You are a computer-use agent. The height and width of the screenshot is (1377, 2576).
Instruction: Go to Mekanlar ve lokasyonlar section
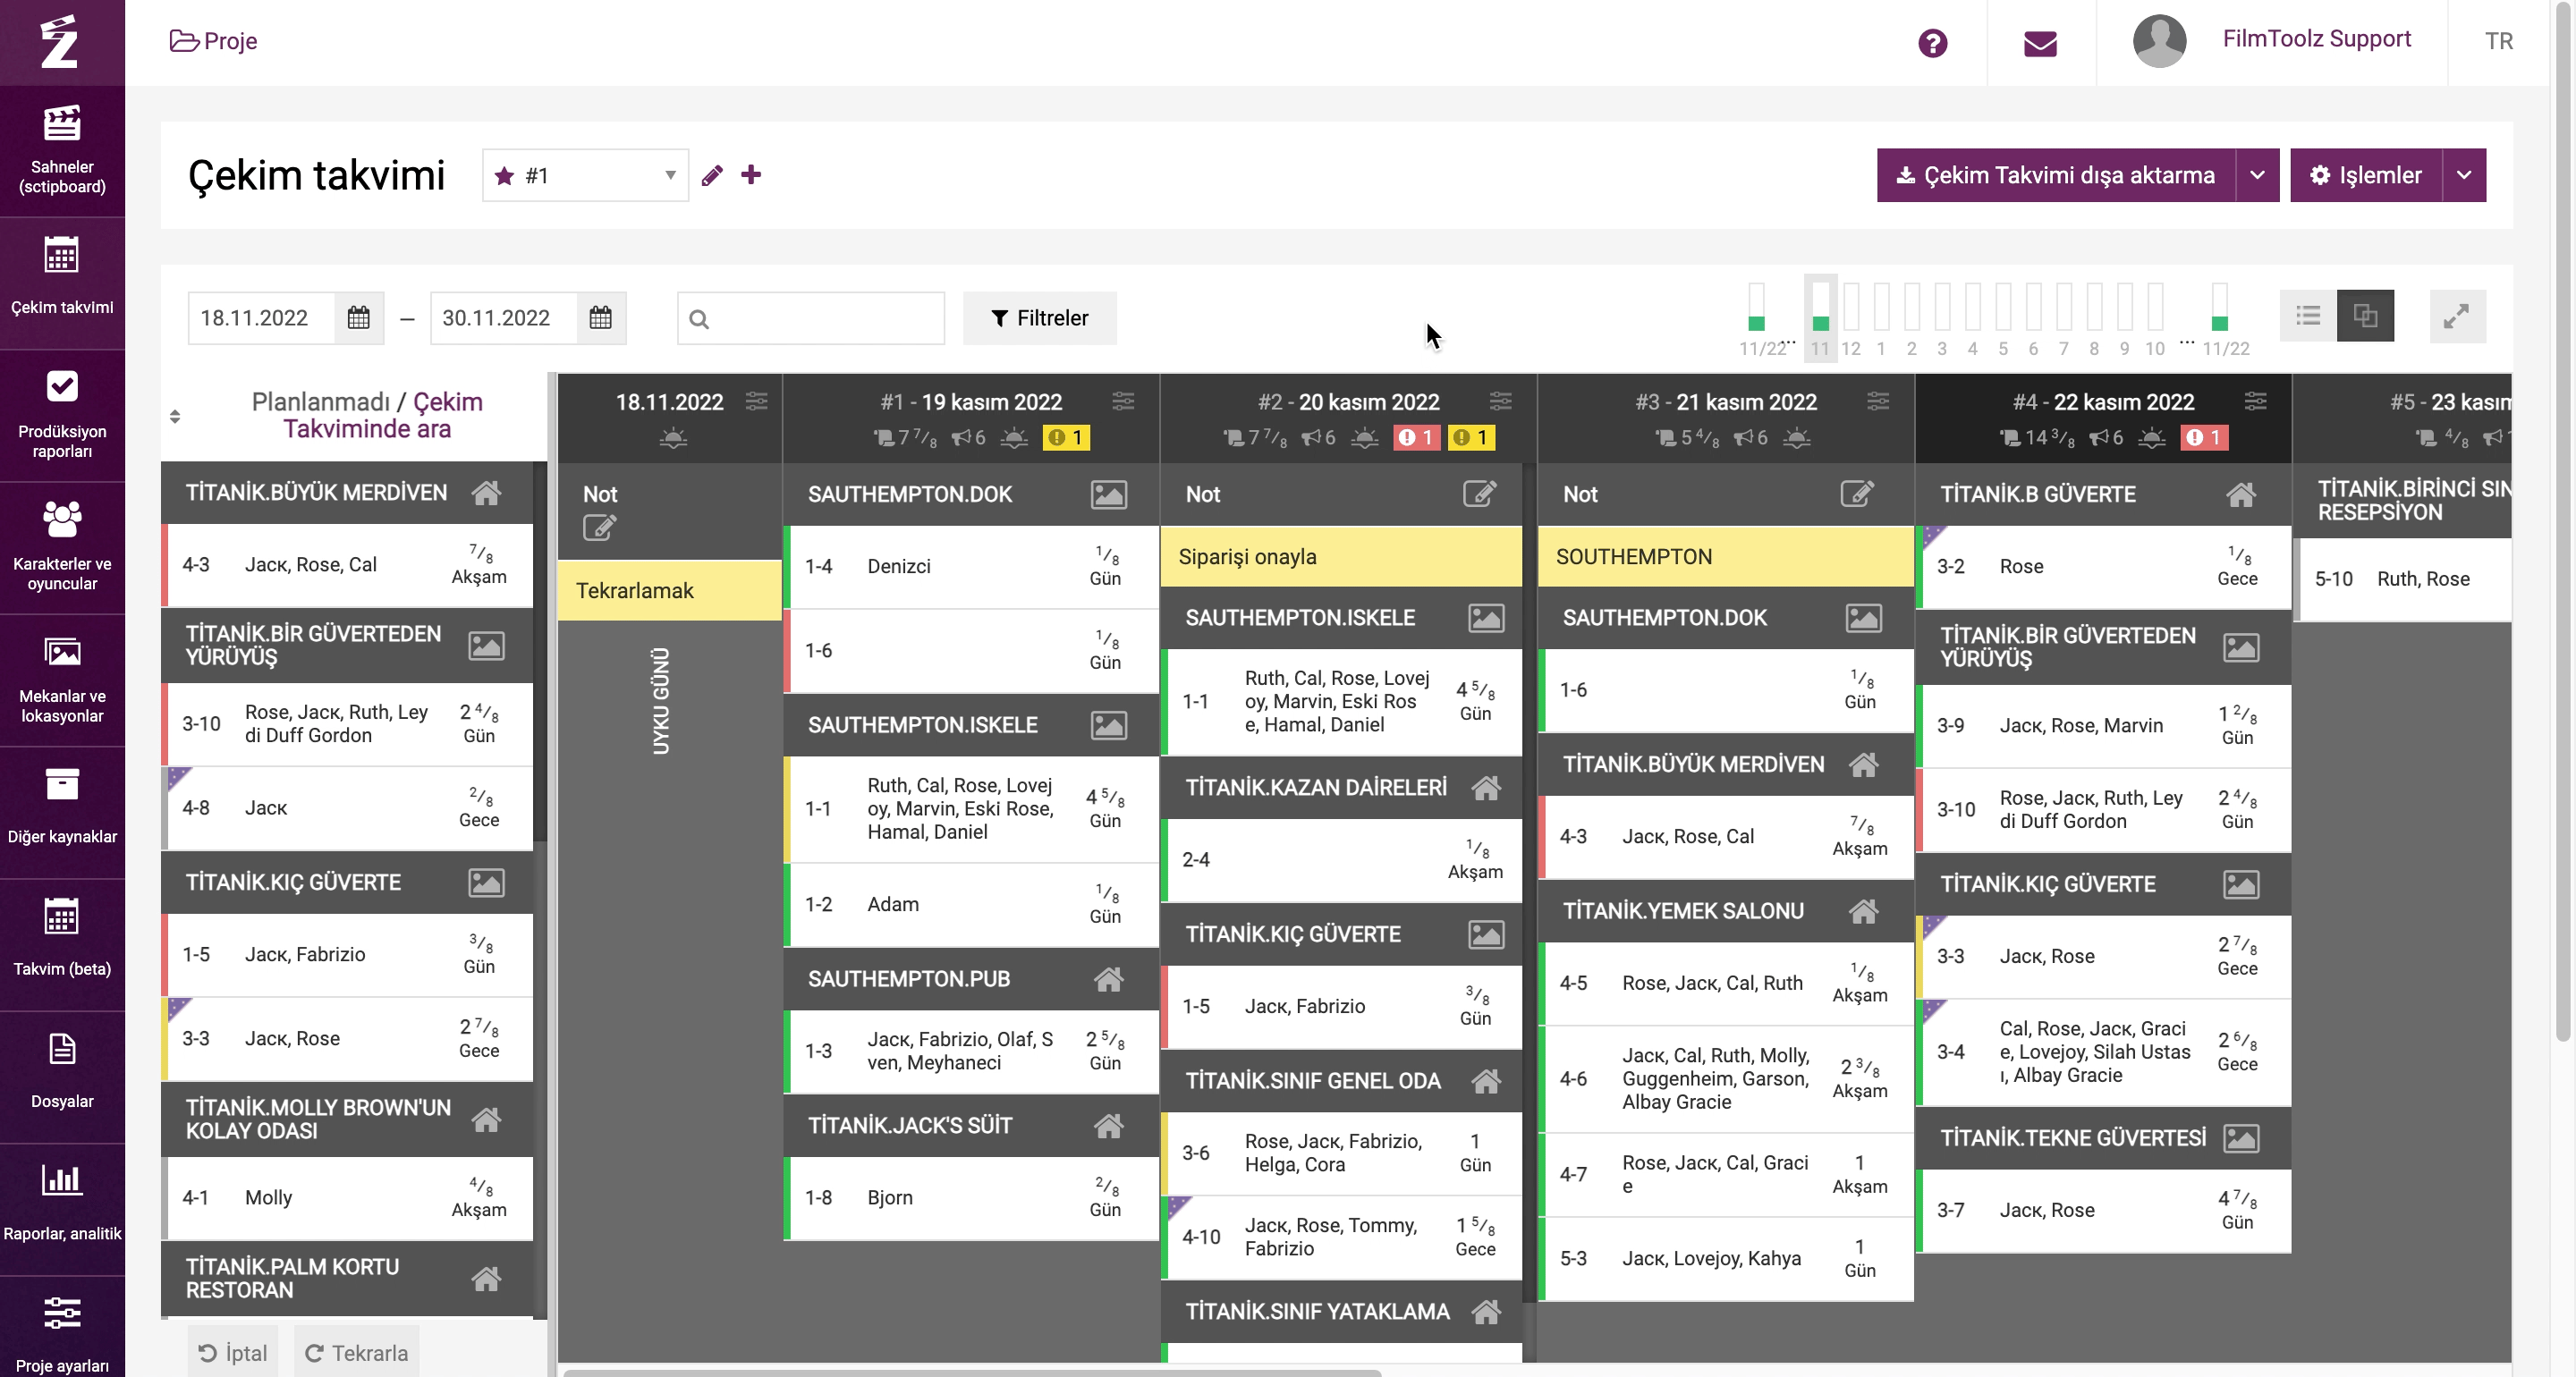click(62, 680)
